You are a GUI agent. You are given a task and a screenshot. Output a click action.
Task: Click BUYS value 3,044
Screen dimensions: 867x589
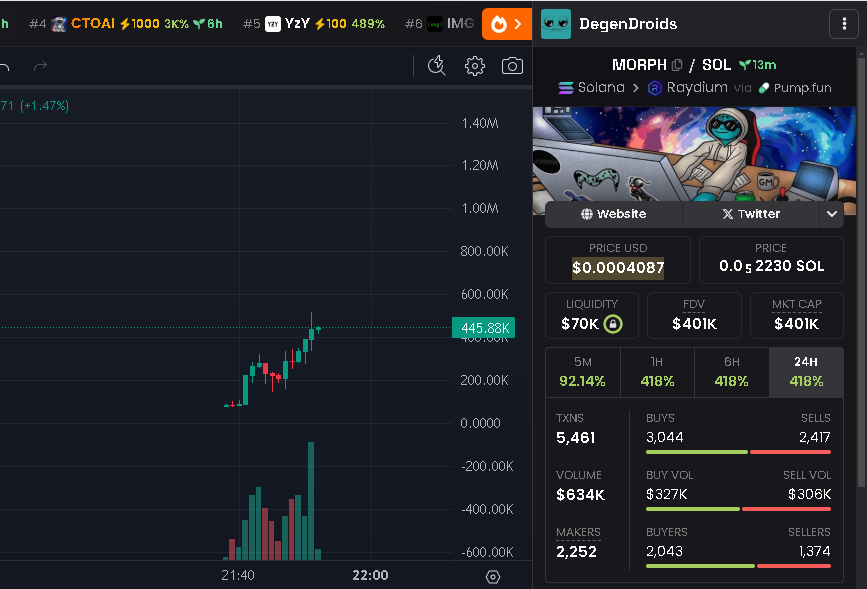[665, 437]
